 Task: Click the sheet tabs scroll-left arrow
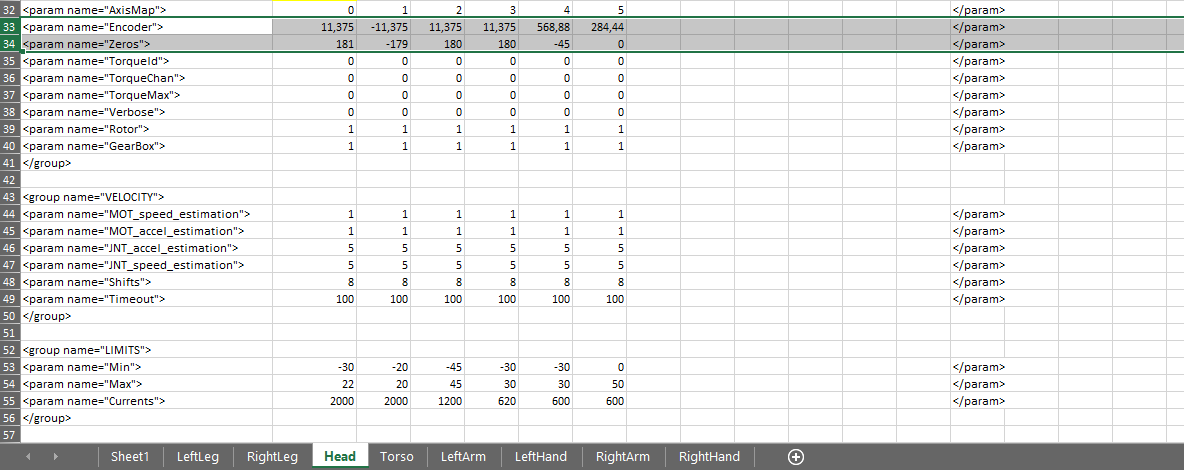(28, 457)
